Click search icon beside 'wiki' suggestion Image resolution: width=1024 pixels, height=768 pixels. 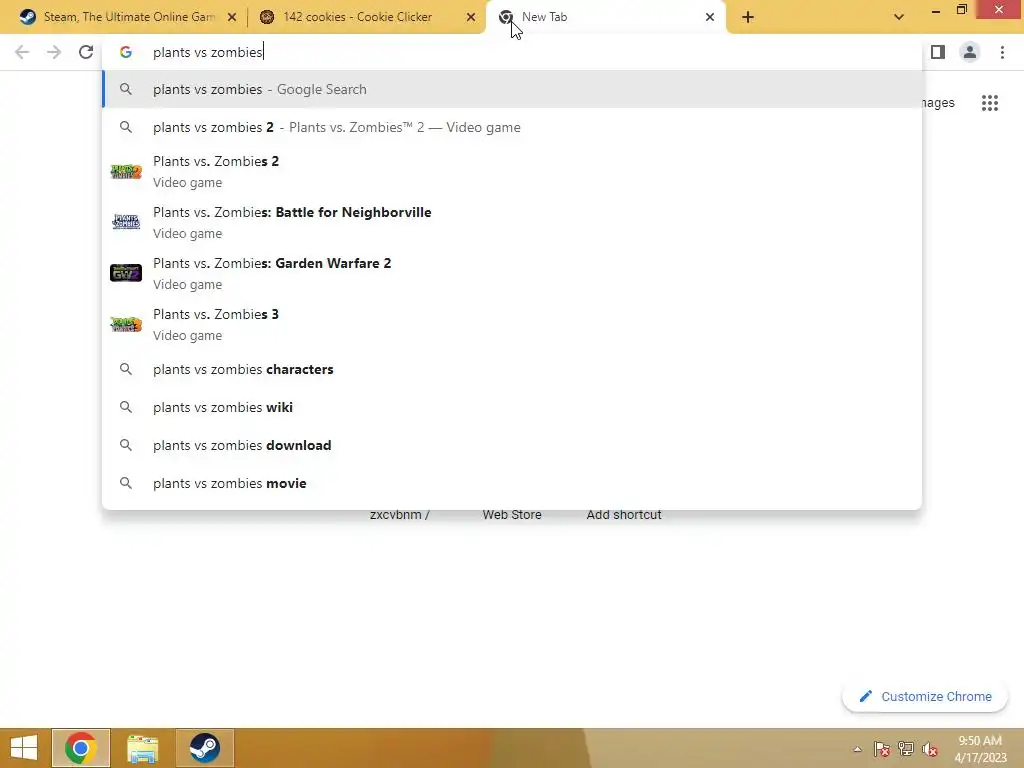point(126,408)
